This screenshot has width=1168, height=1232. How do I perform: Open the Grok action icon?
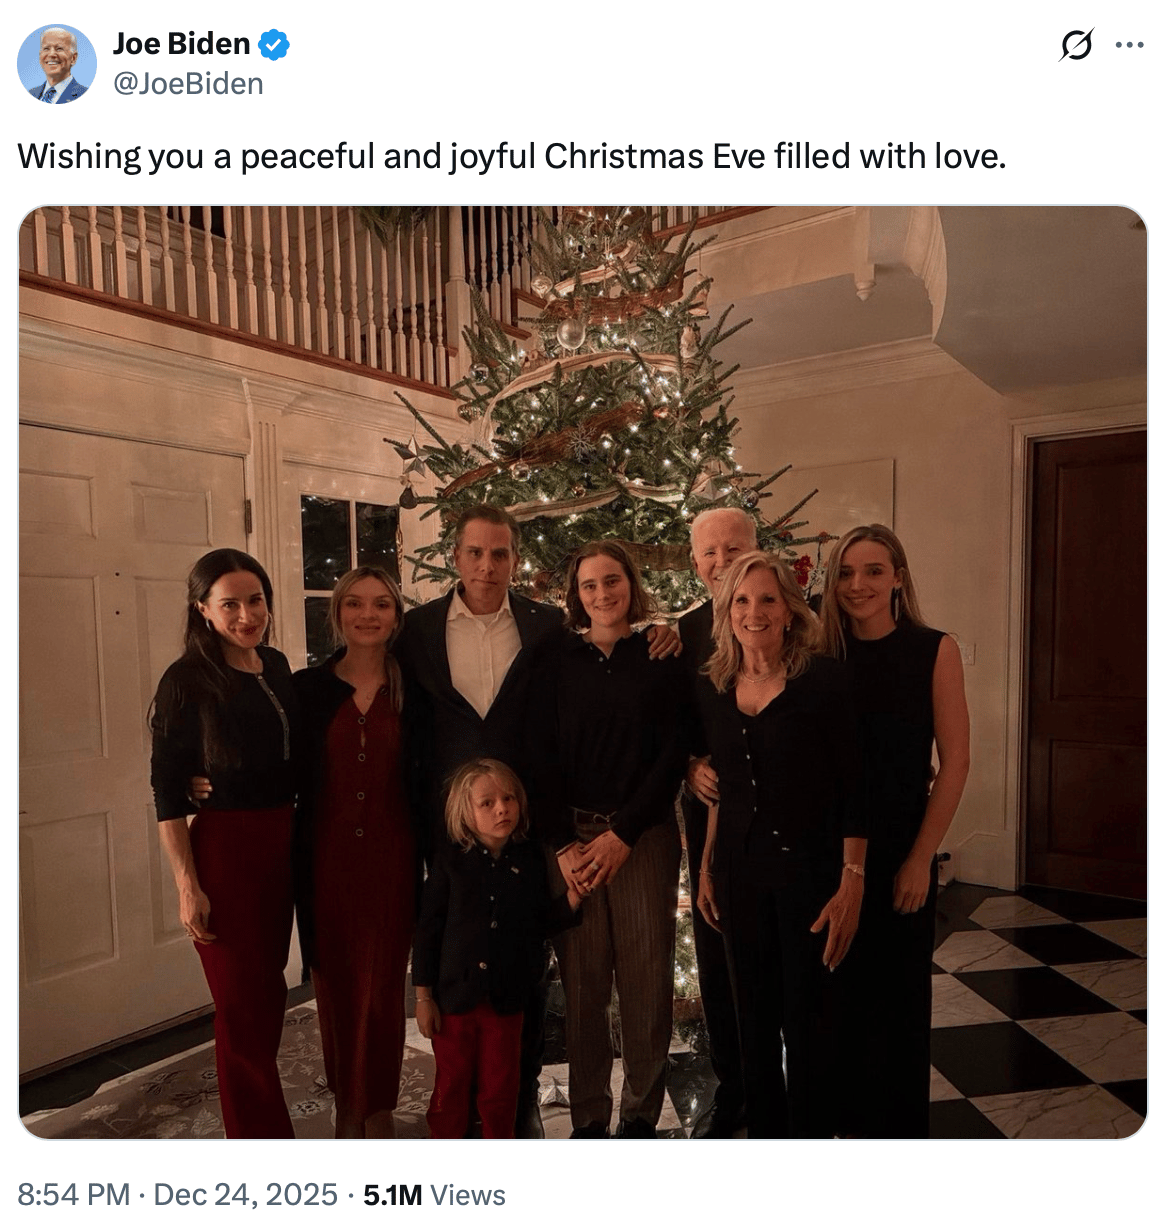[x=1076, y=45]
